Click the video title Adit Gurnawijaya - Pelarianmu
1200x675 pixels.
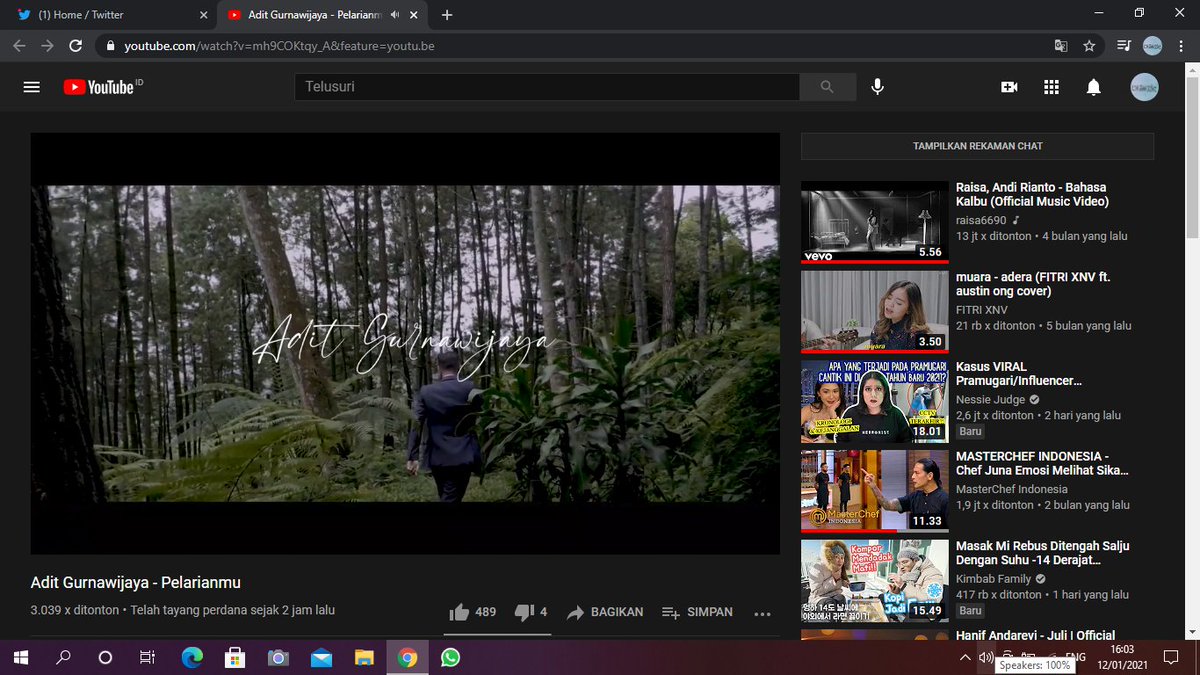pos(136,583)
